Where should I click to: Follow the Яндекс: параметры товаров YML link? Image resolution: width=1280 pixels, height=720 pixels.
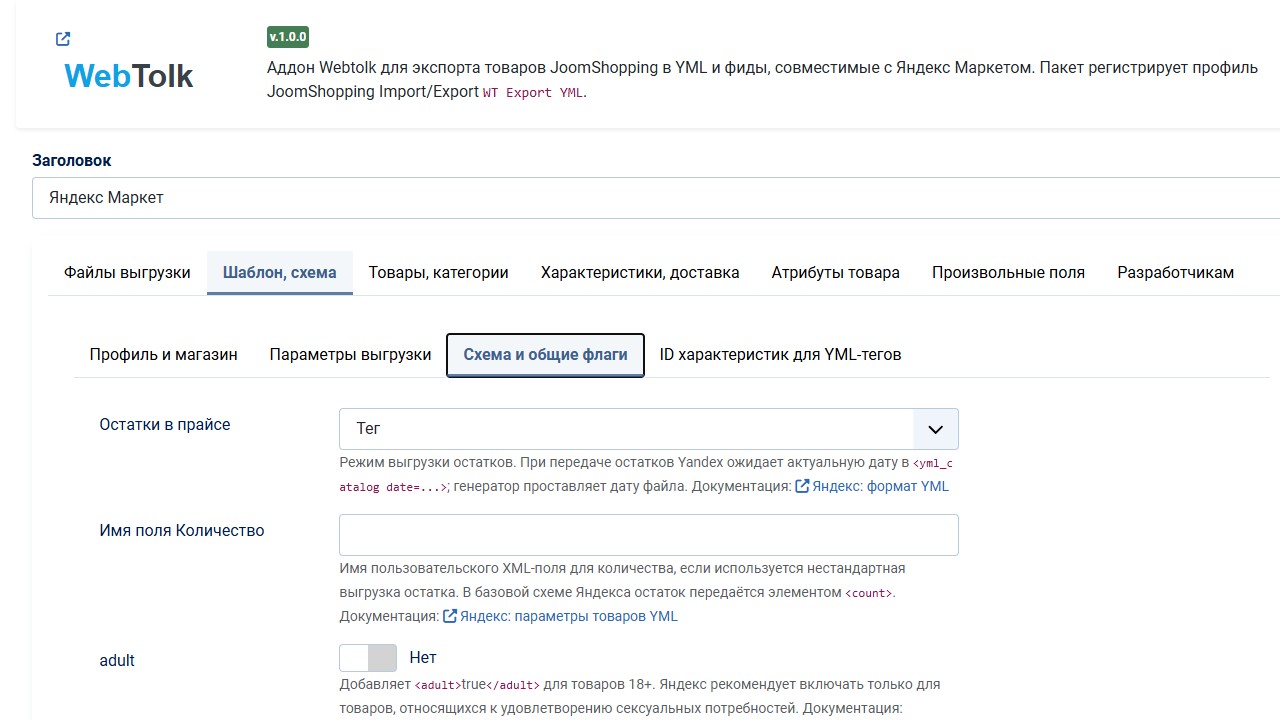click(x=569, y=616)
